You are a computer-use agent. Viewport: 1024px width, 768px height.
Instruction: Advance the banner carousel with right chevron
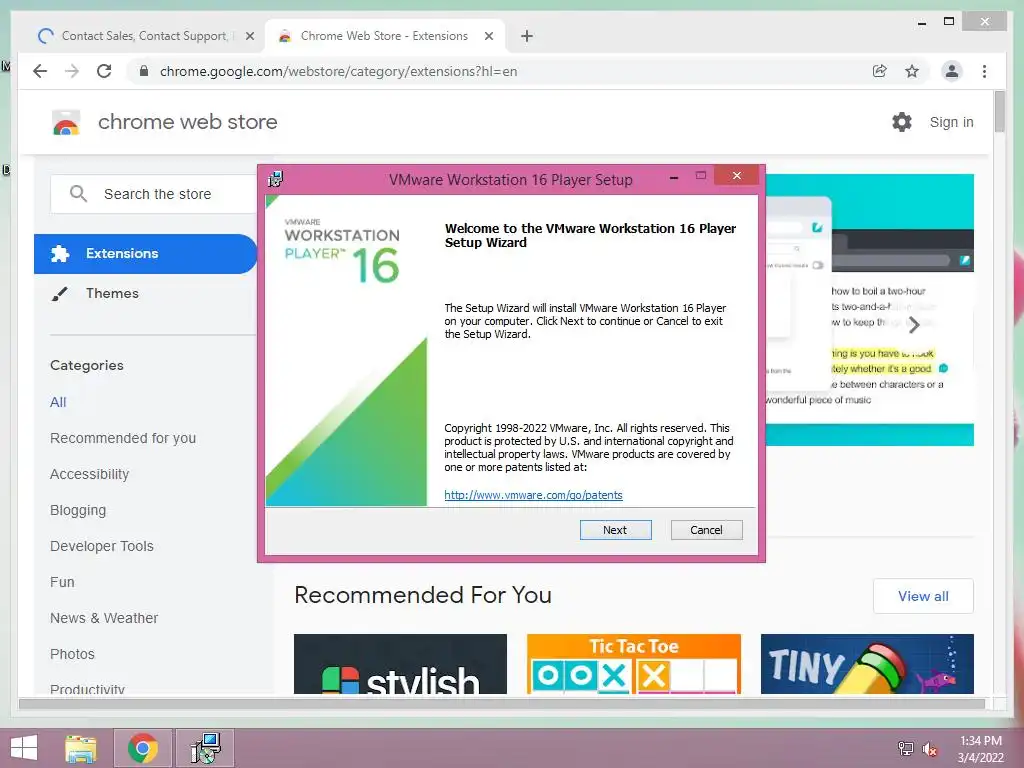pyautogui.click(x=914, y=325)
